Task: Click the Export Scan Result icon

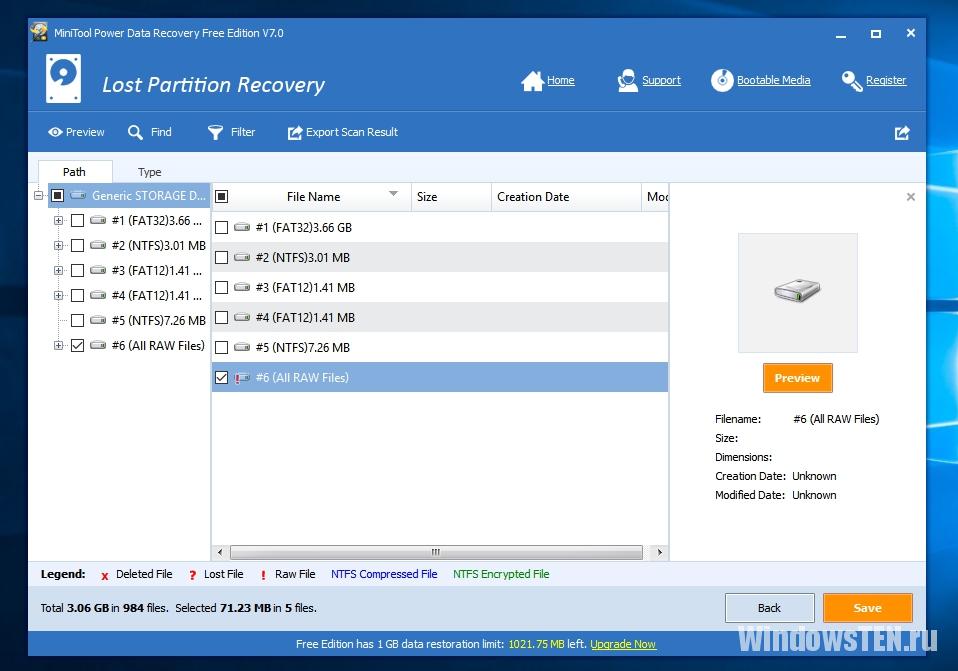Action: (295, 133)
